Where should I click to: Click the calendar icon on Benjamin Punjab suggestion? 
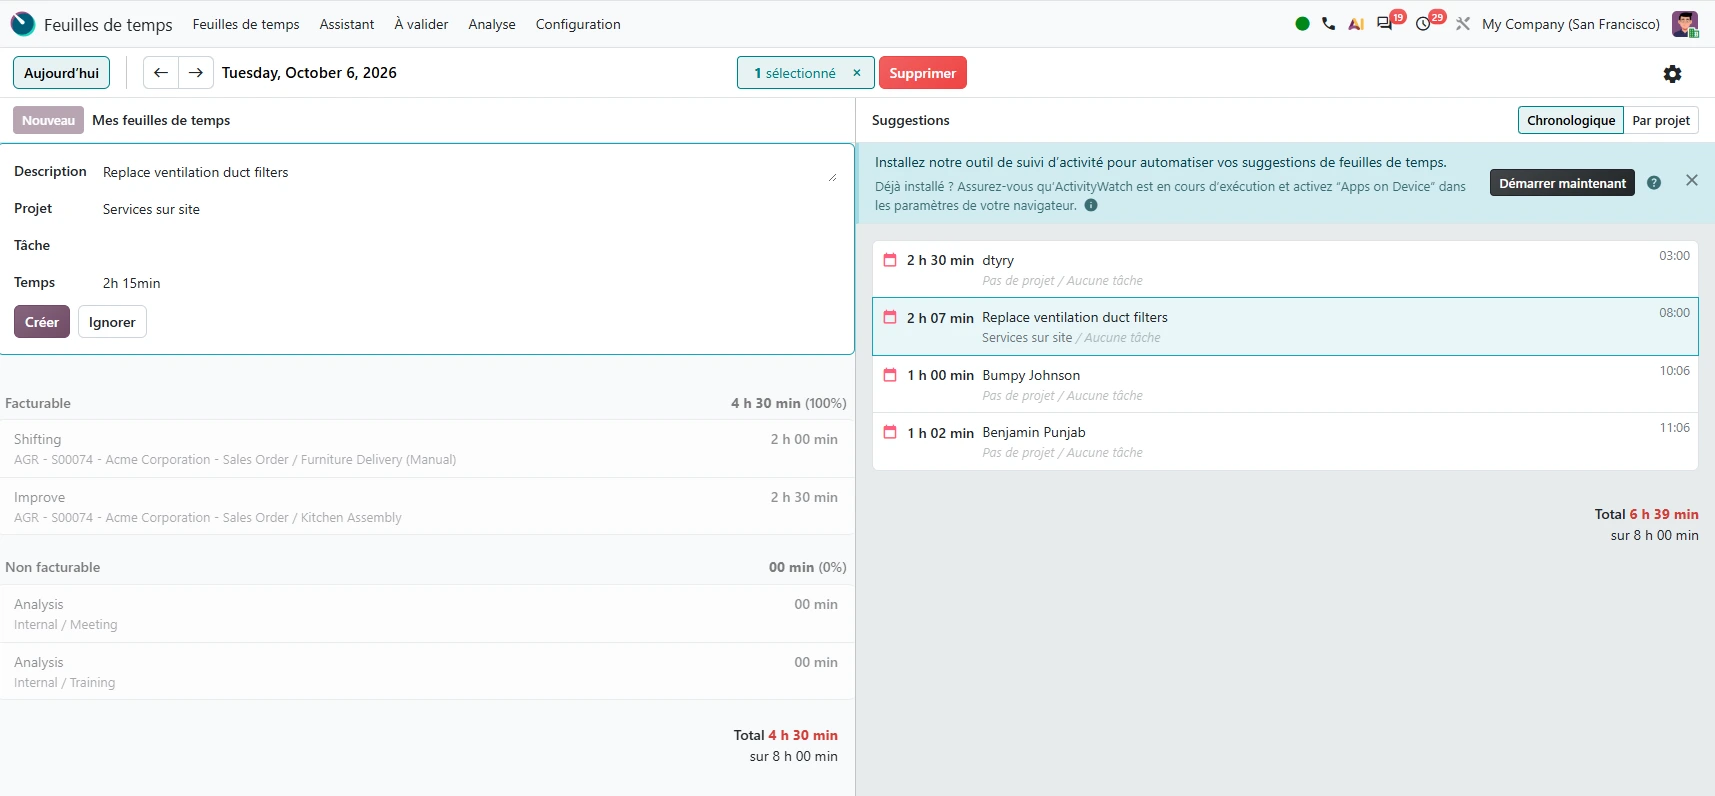[x=890, y=432]
